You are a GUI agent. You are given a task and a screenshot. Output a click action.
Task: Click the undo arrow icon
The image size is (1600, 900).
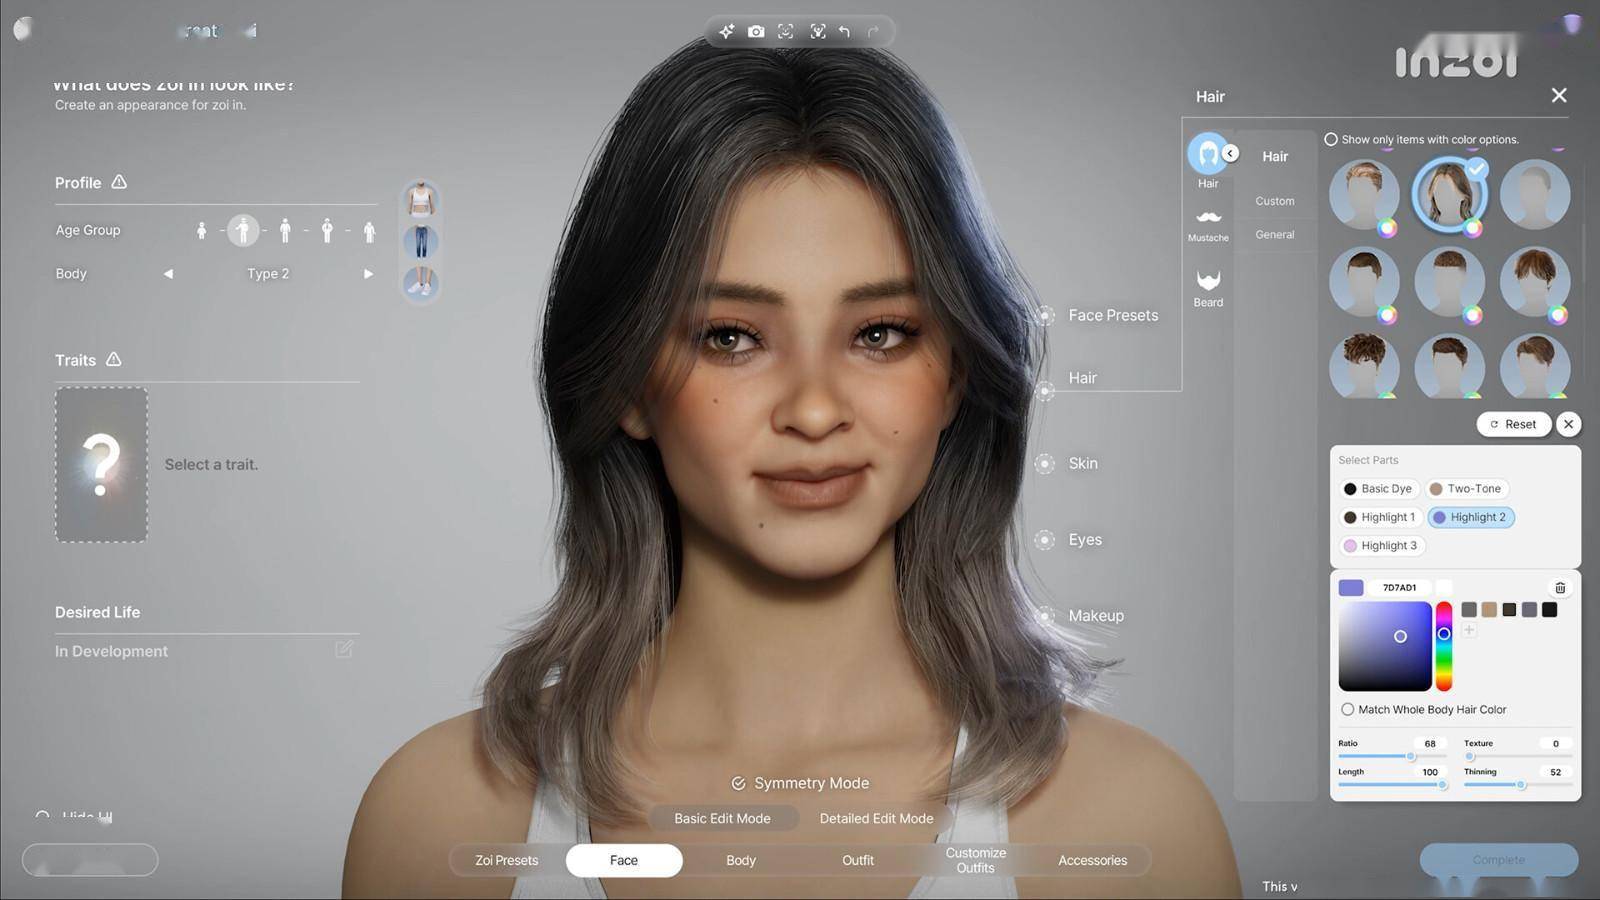pos(844,32)
